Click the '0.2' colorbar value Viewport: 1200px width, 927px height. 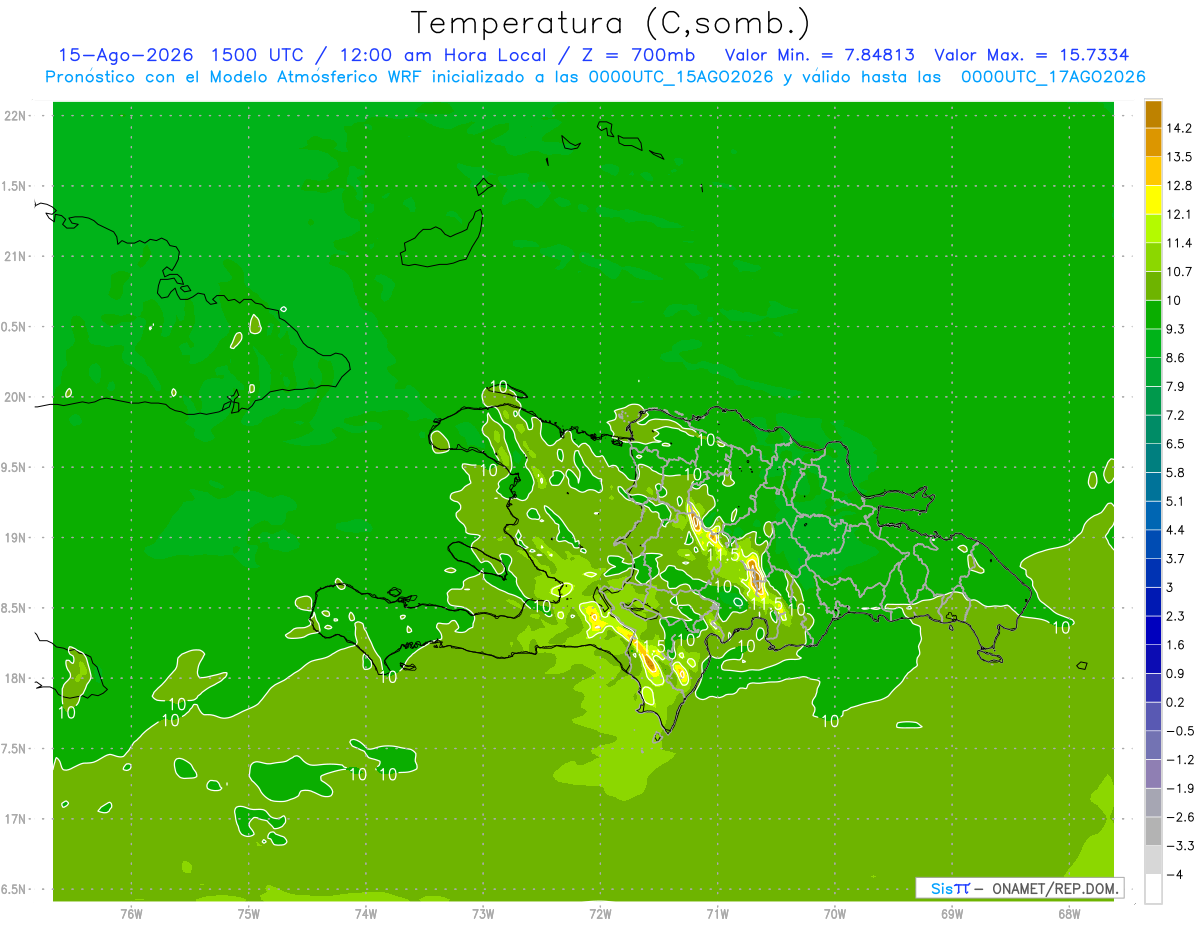click(x=1175, y=702)
